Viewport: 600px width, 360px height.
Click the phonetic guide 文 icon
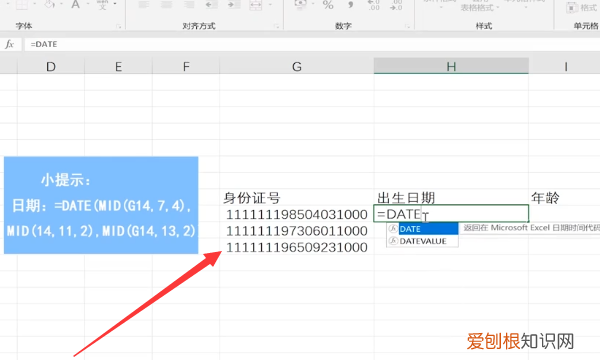click(x=102, y=5)
